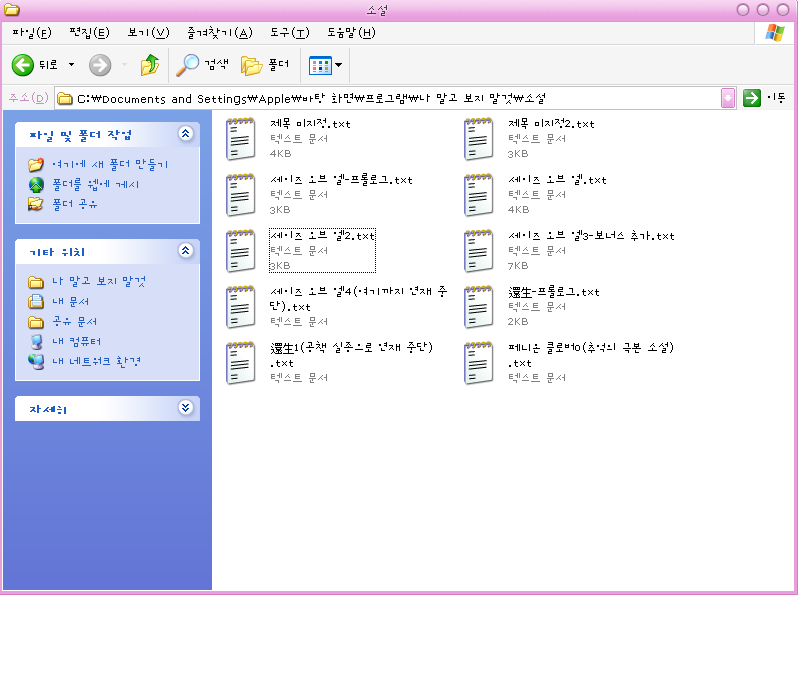Click 폴더를 웹에 게시 link

point(95,184)
